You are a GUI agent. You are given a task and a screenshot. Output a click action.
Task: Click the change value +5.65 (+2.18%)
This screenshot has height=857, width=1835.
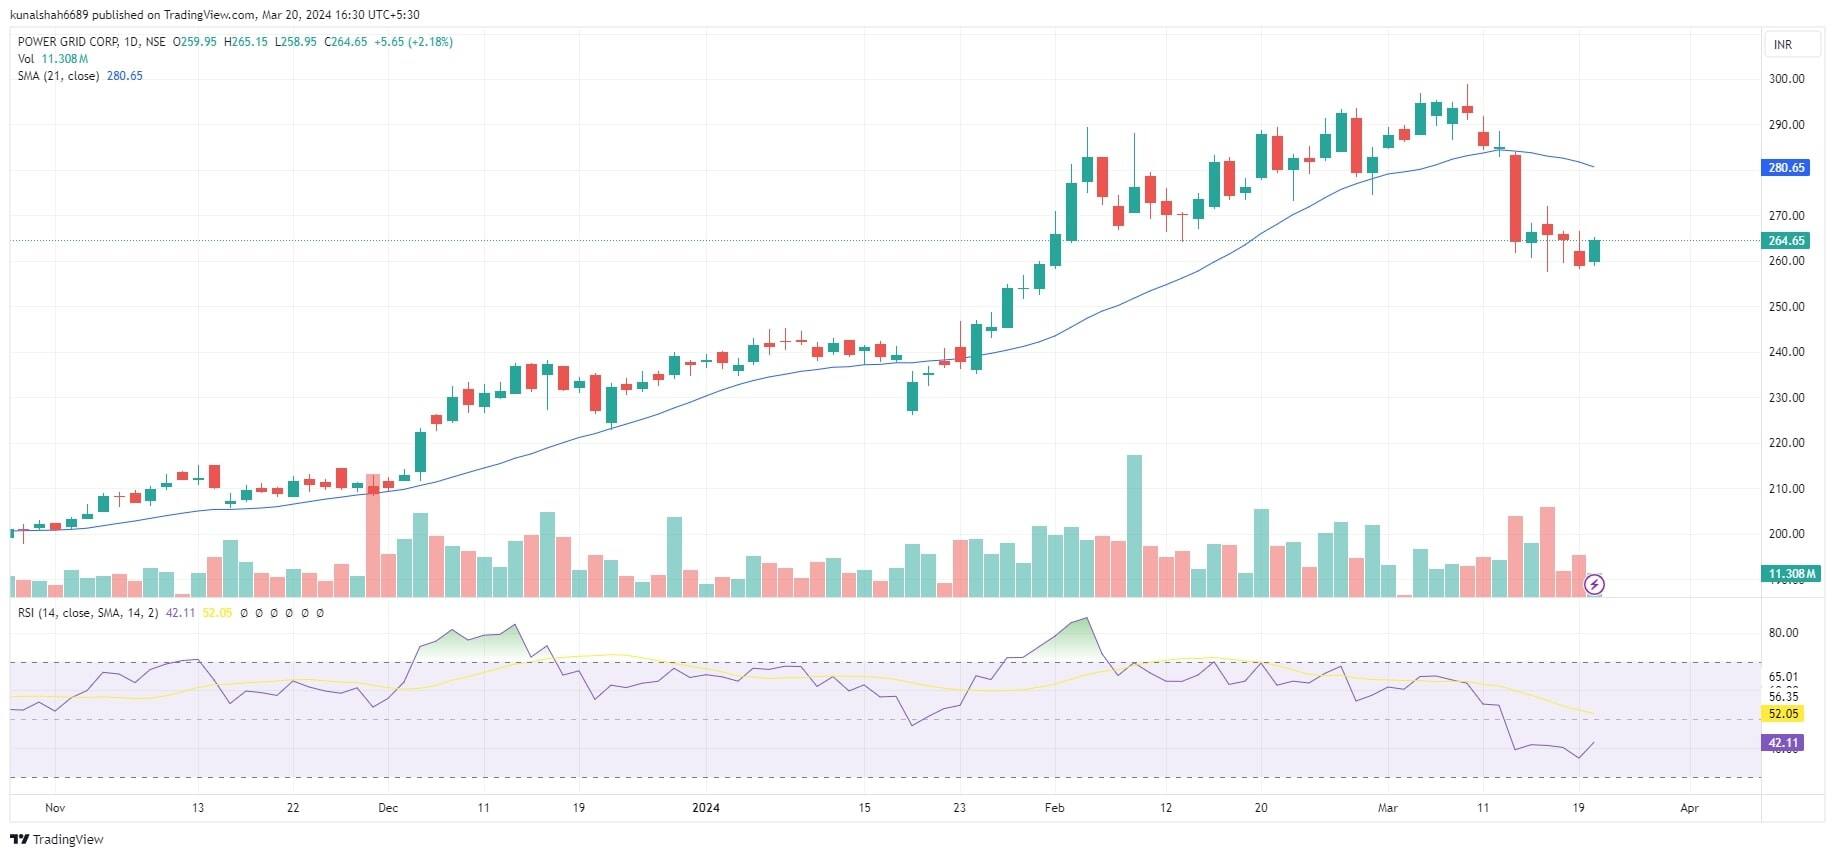click(413, 42)
